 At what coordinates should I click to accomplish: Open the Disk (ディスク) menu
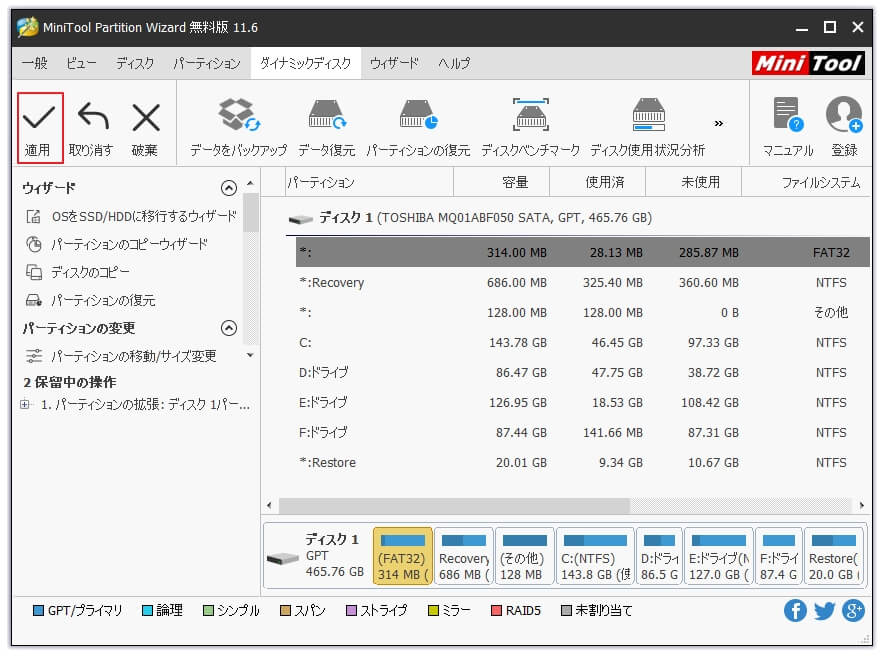135,63
